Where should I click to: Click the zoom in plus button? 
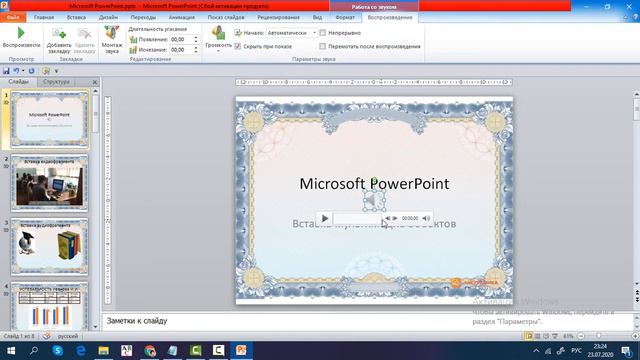(x=635, y=336)
